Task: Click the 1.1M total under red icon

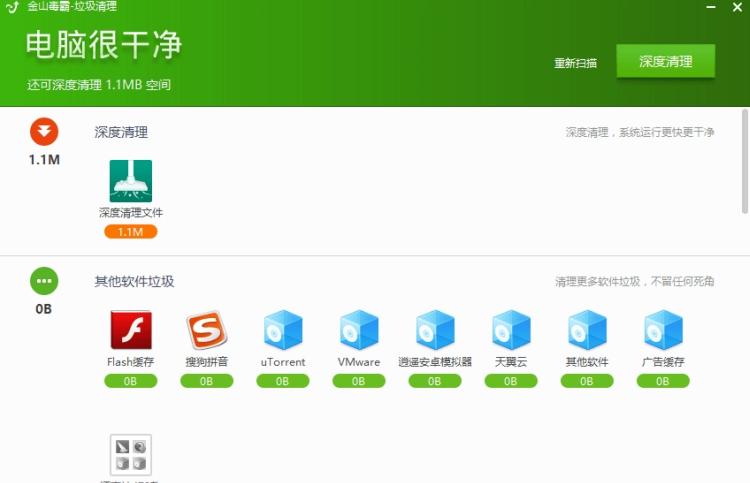Action: pyautogui.click(x=44, y=159)
